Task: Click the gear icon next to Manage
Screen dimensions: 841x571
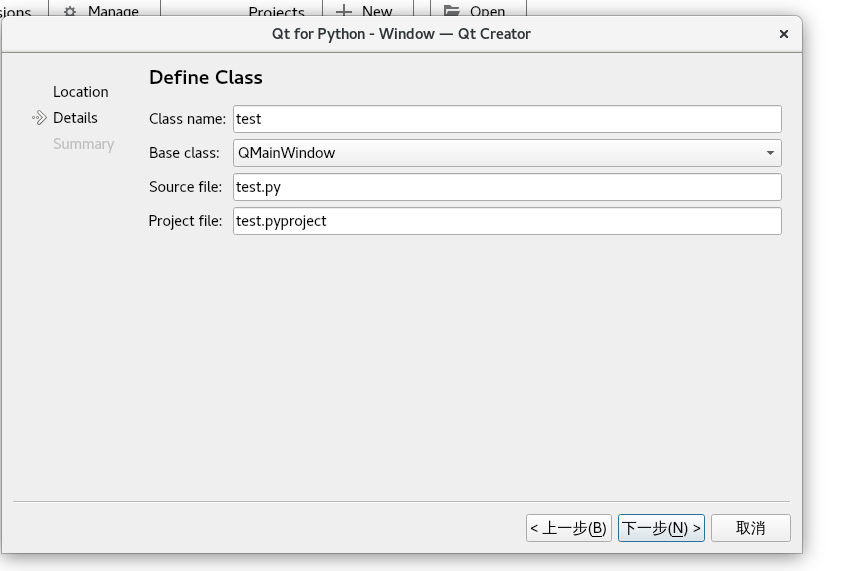Action: [x=70, y=11]
